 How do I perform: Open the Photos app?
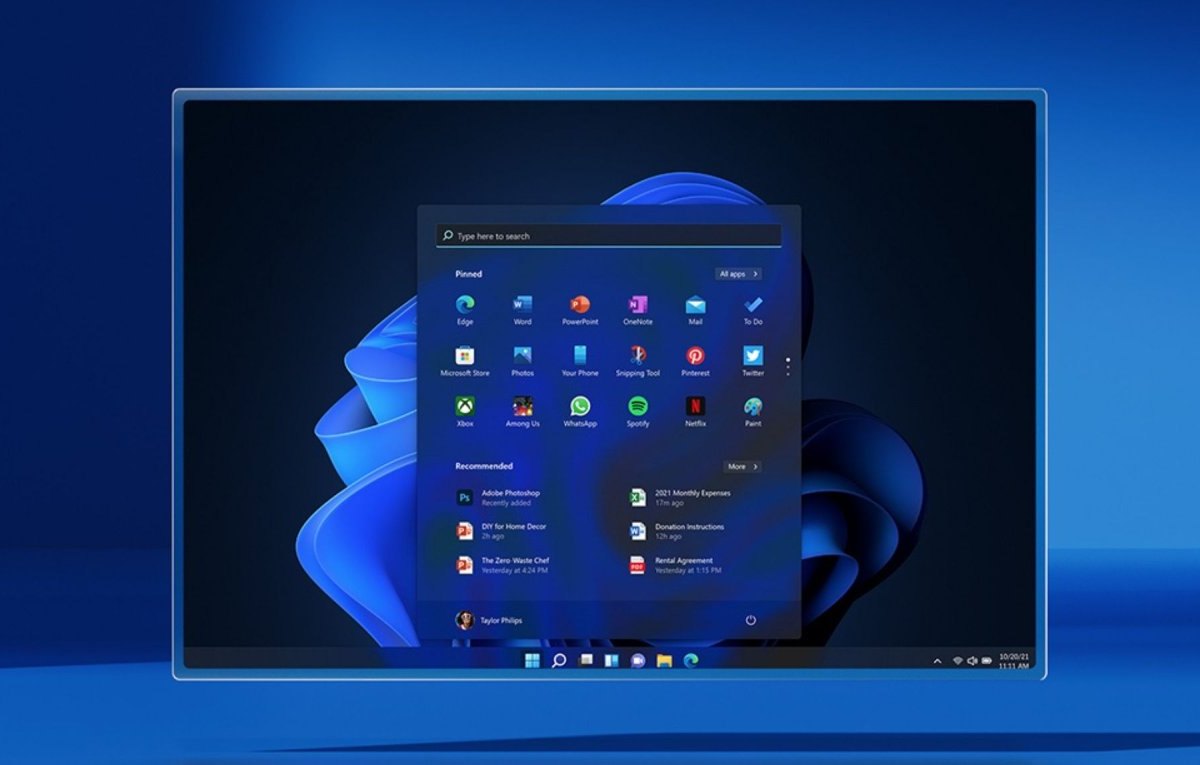tap(522, 361)
